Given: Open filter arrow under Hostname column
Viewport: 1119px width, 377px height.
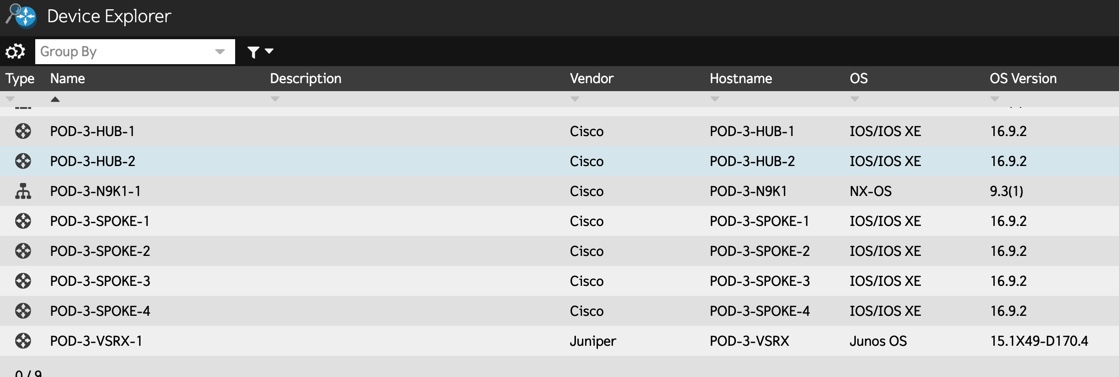Looking at the screenshot, I should 714,99.
